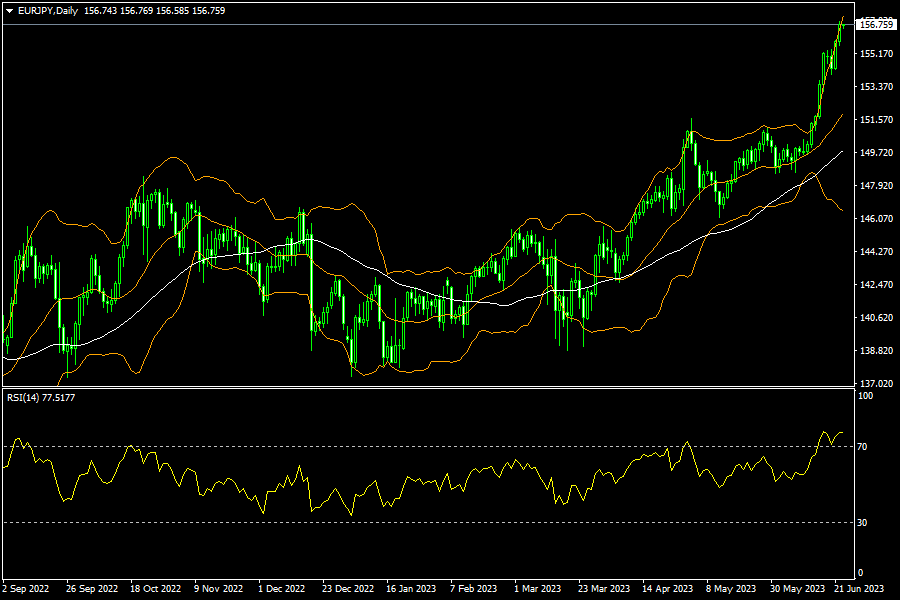Click the 16 Jan 2023 date label
The height and width of the screenshot is (600, 900).
click(411, 589)
